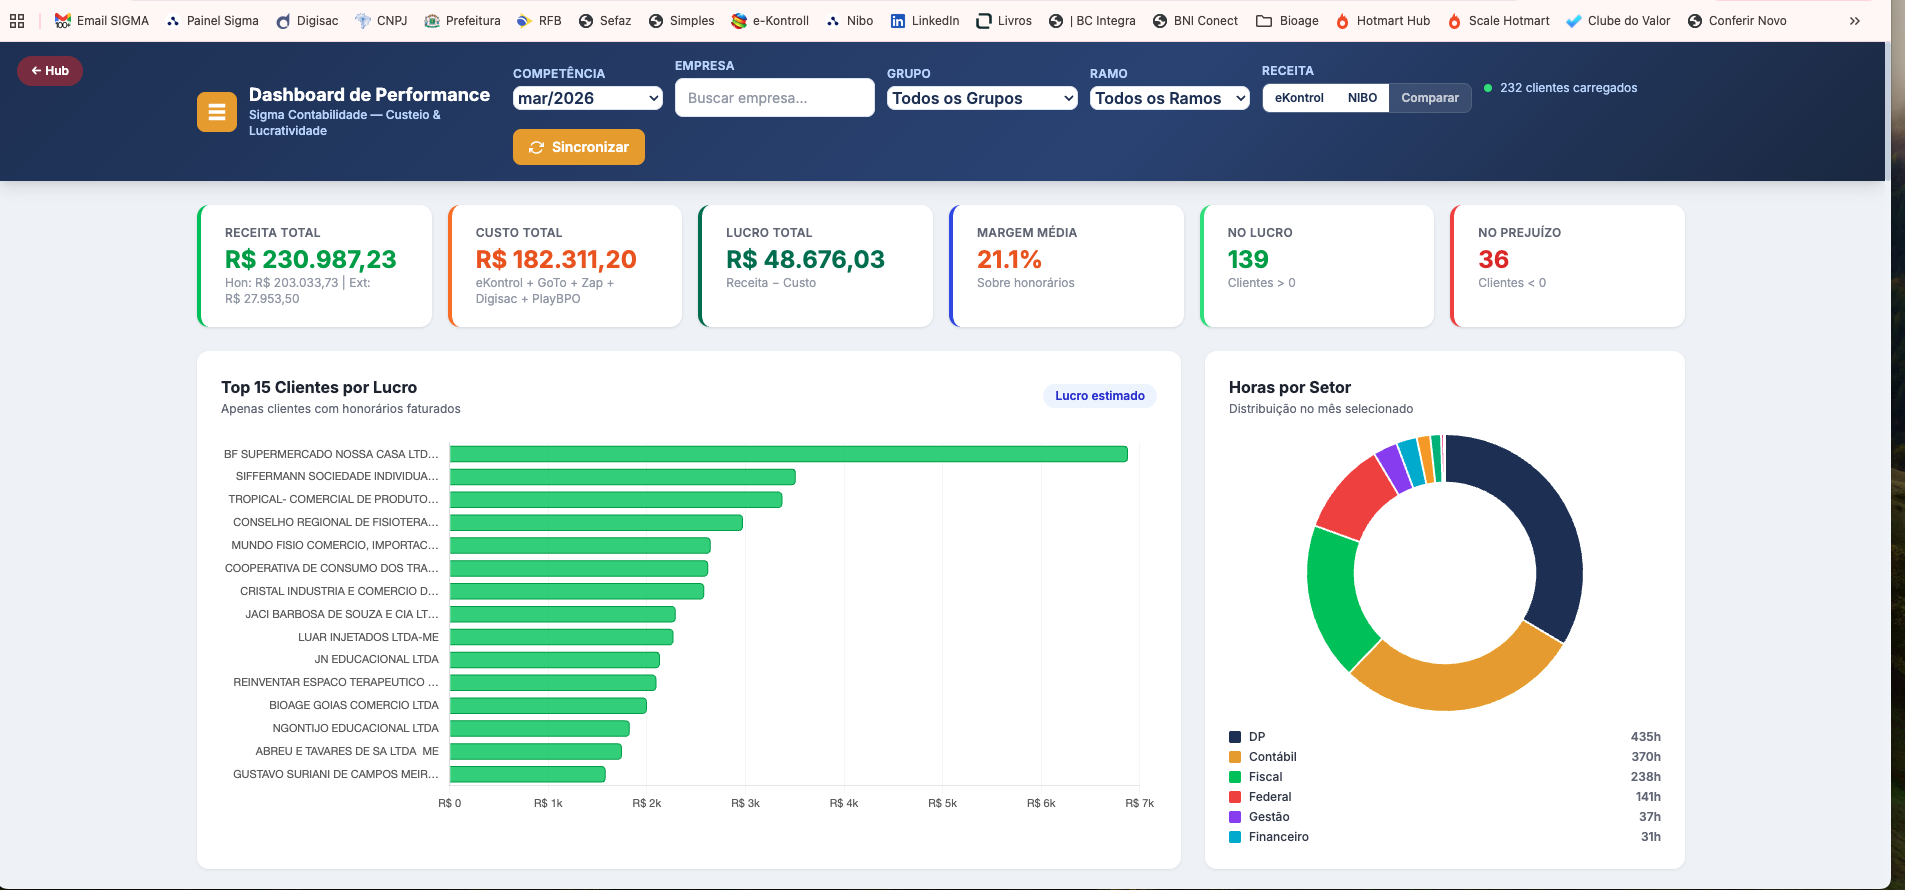Viewport: 1905px width, 890px height.
Task: Open the Clube do Valor bookmark
Action: pyautogui.click(x=1618, y=21)
